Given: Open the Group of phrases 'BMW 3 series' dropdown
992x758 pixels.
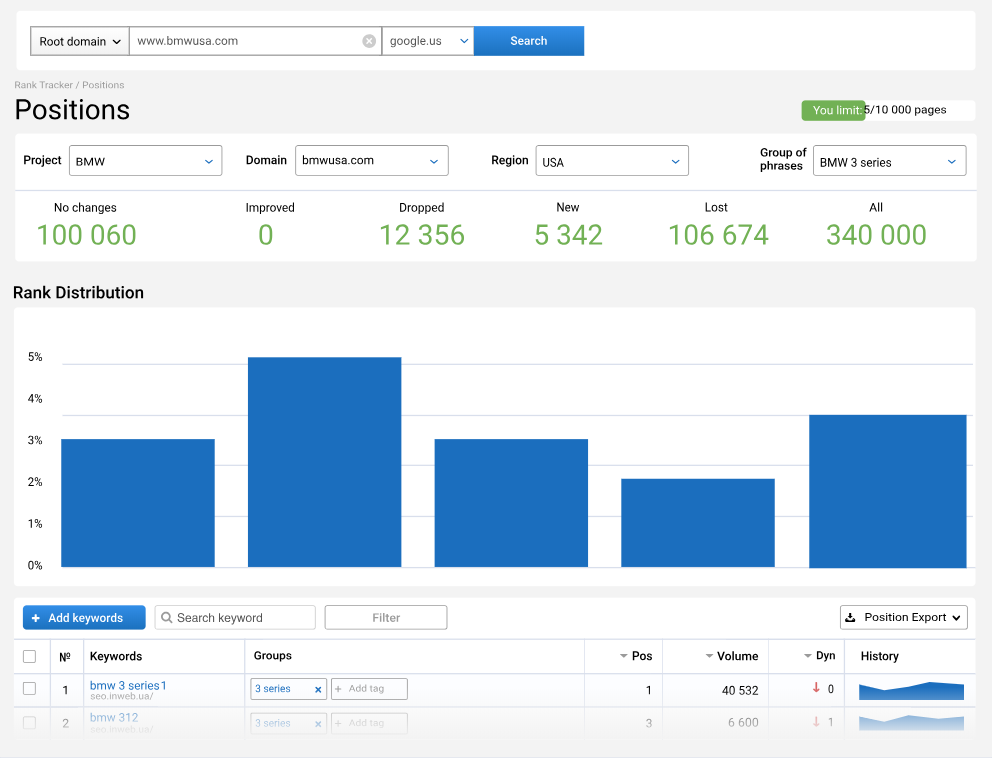Looking at the screenshot, I should coord(889,160).
